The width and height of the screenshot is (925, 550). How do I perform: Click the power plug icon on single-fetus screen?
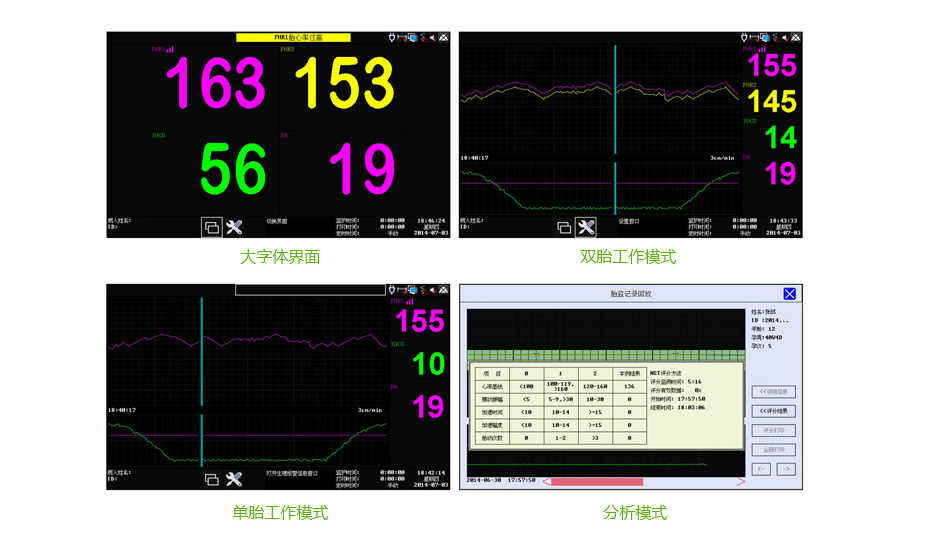391,290
